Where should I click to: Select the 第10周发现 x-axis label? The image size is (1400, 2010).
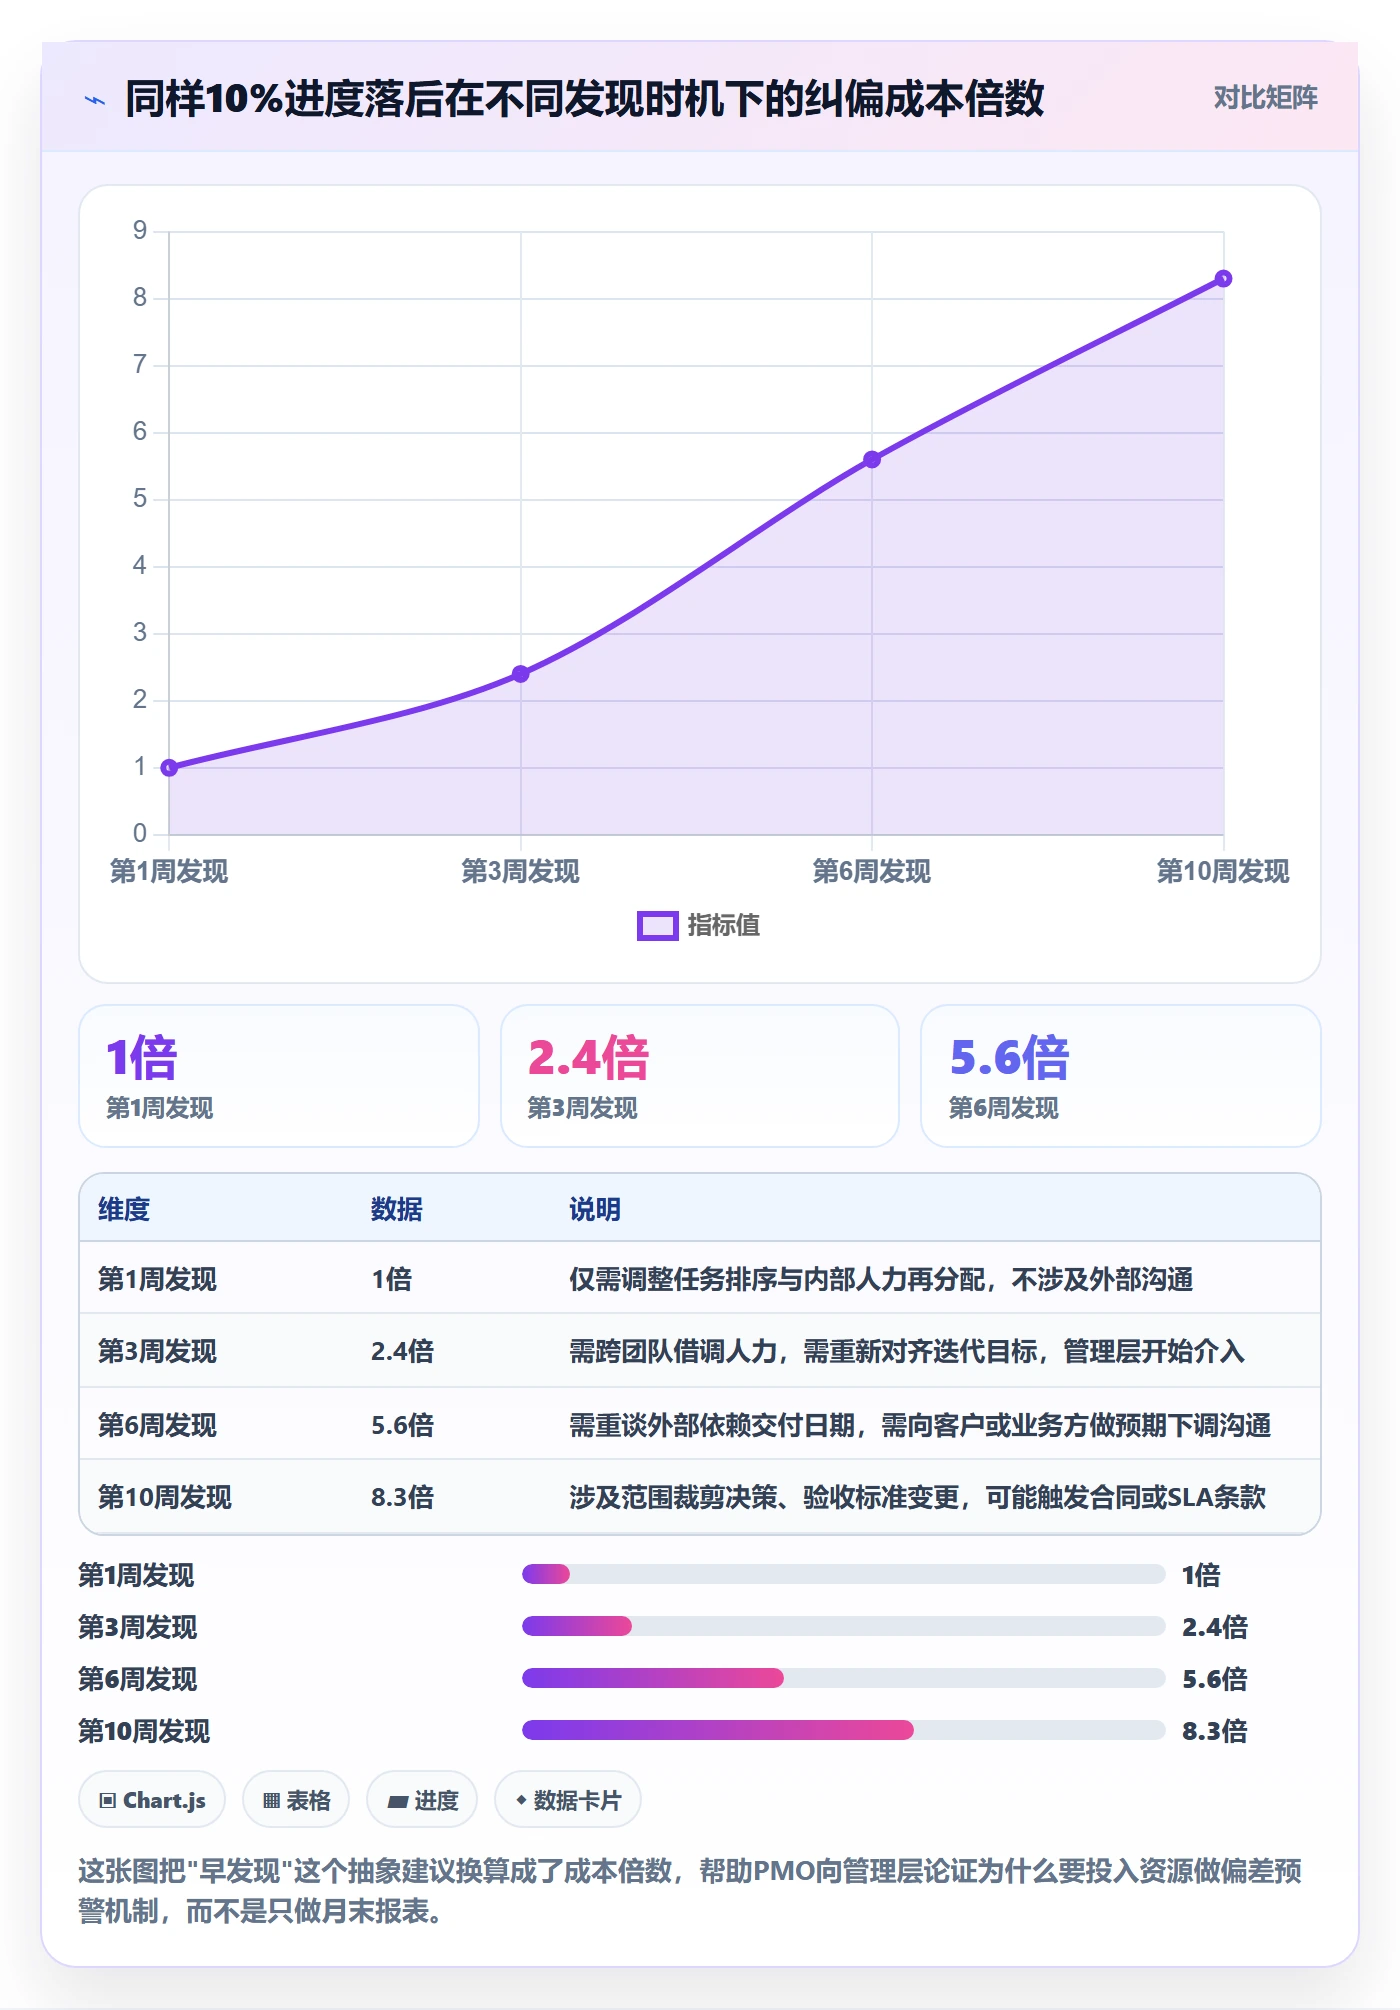pyautogui.click(x=1223, y=871)
